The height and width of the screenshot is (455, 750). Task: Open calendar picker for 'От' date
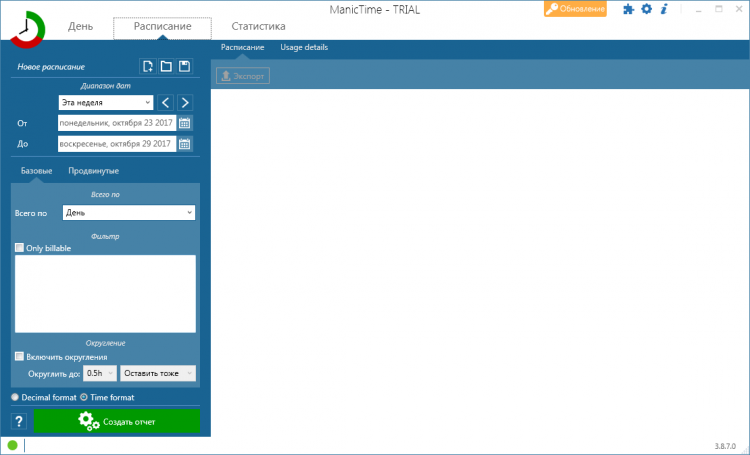point(185,123)
